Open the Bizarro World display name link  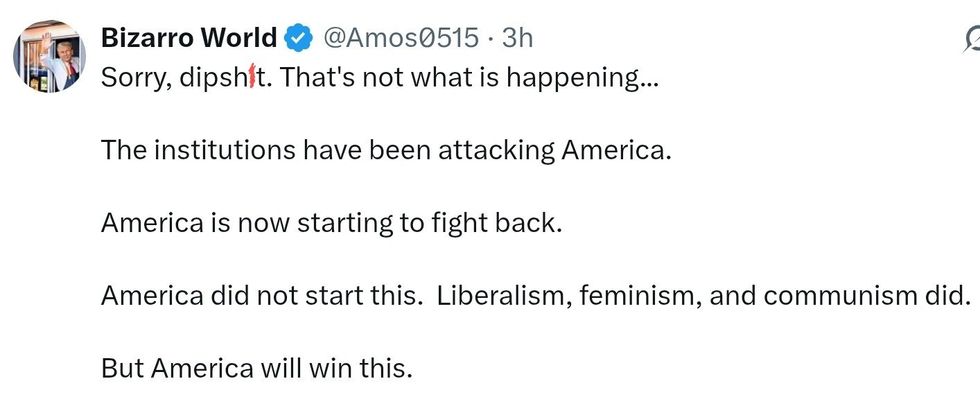[x=189, y=38]
